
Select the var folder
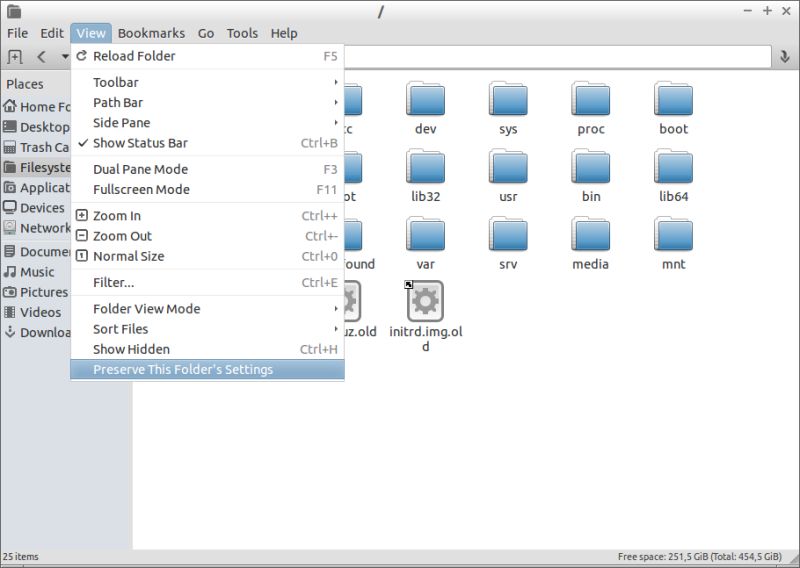click(426, 243)
